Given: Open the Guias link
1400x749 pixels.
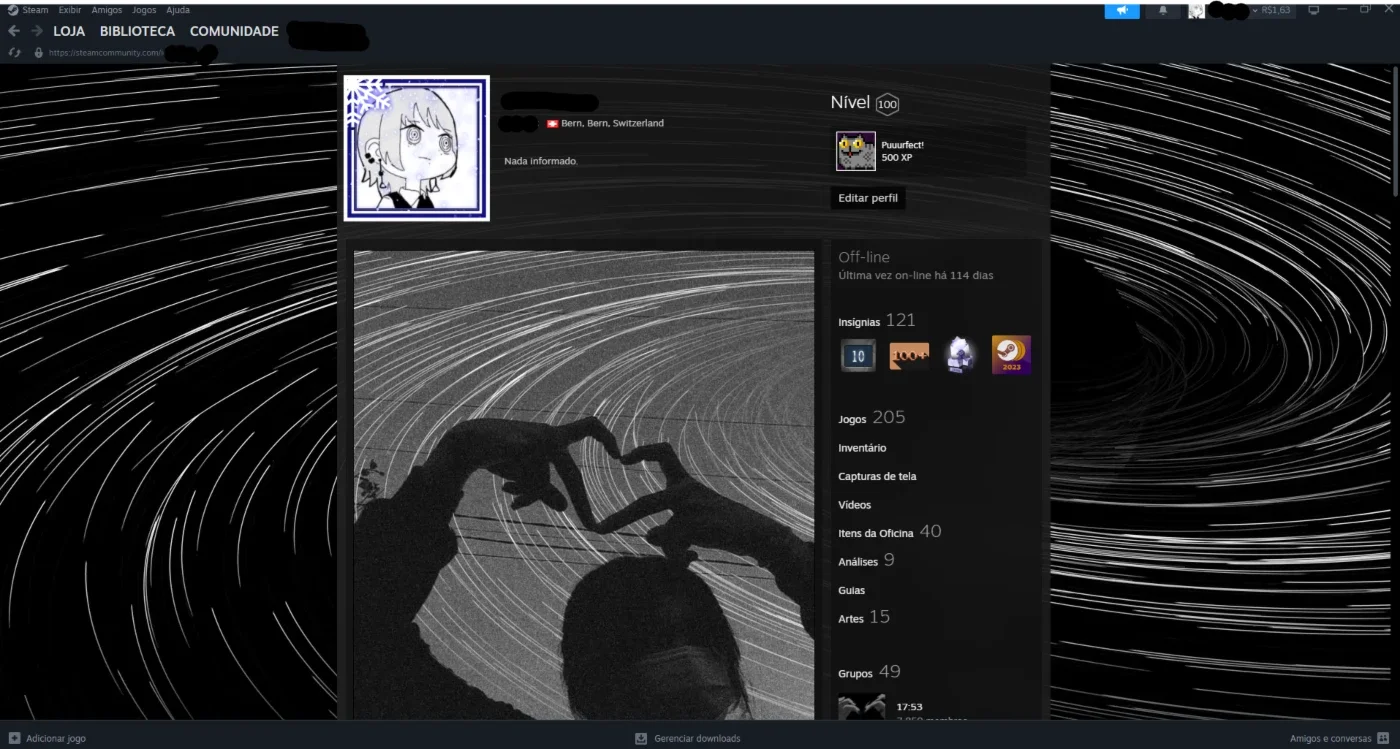Looking at the screenshot, I should [852, 590].
